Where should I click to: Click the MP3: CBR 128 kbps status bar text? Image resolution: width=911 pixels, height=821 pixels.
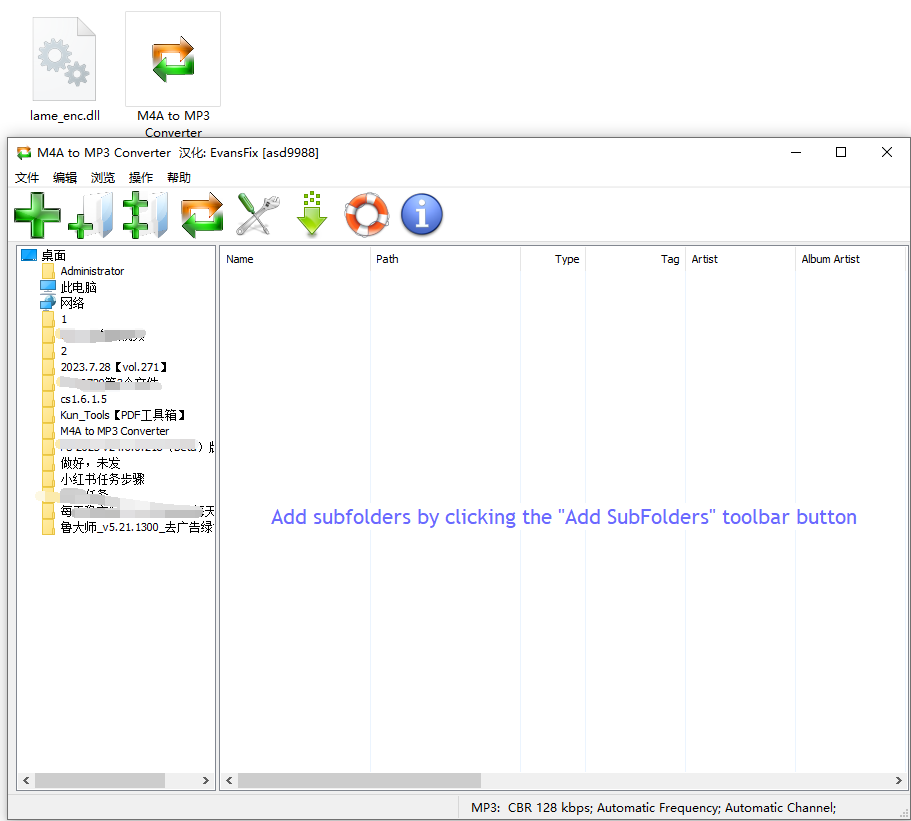pos(653,808)
